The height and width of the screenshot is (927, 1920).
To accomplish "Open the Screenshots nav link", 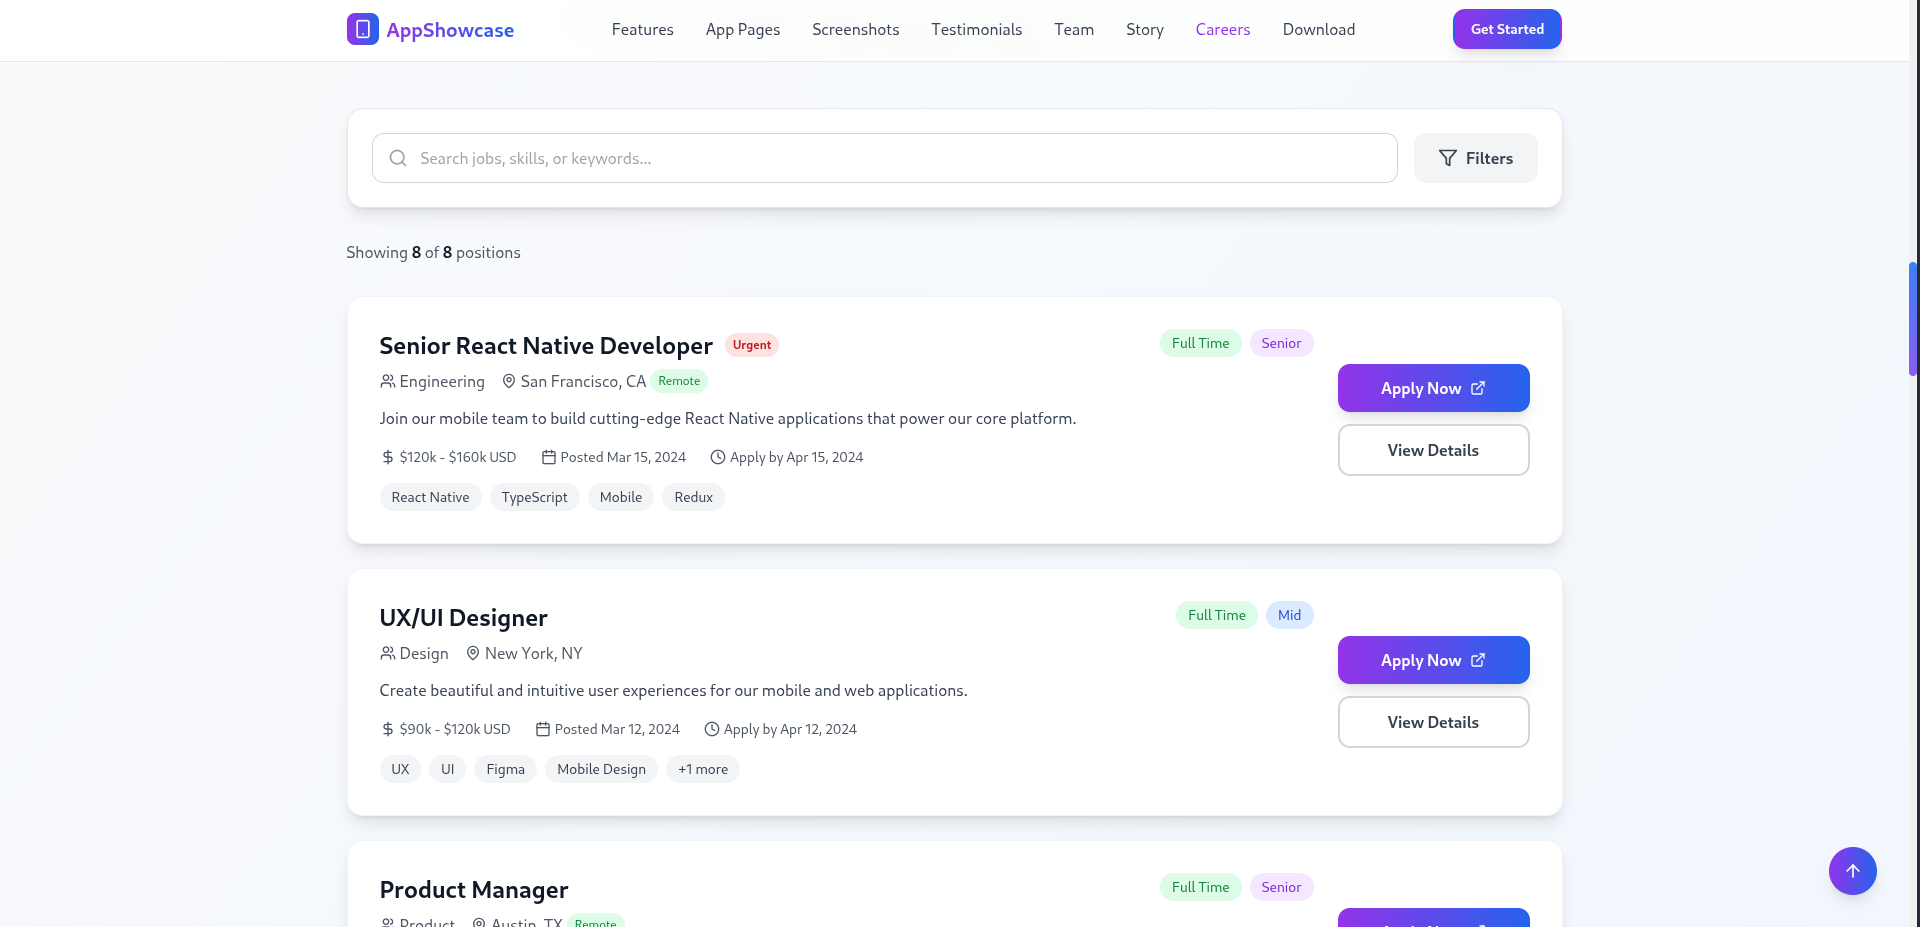I will coord(855,30).
